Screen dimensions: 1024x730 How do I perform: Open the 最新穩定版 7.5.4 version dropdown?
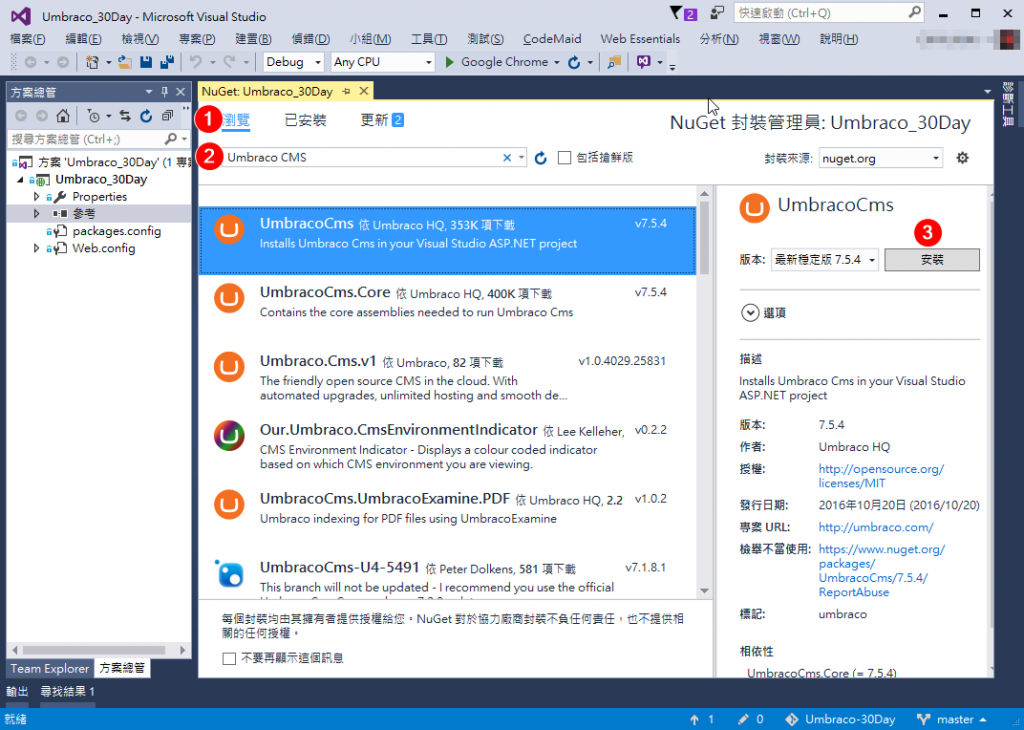click(824, 260)
